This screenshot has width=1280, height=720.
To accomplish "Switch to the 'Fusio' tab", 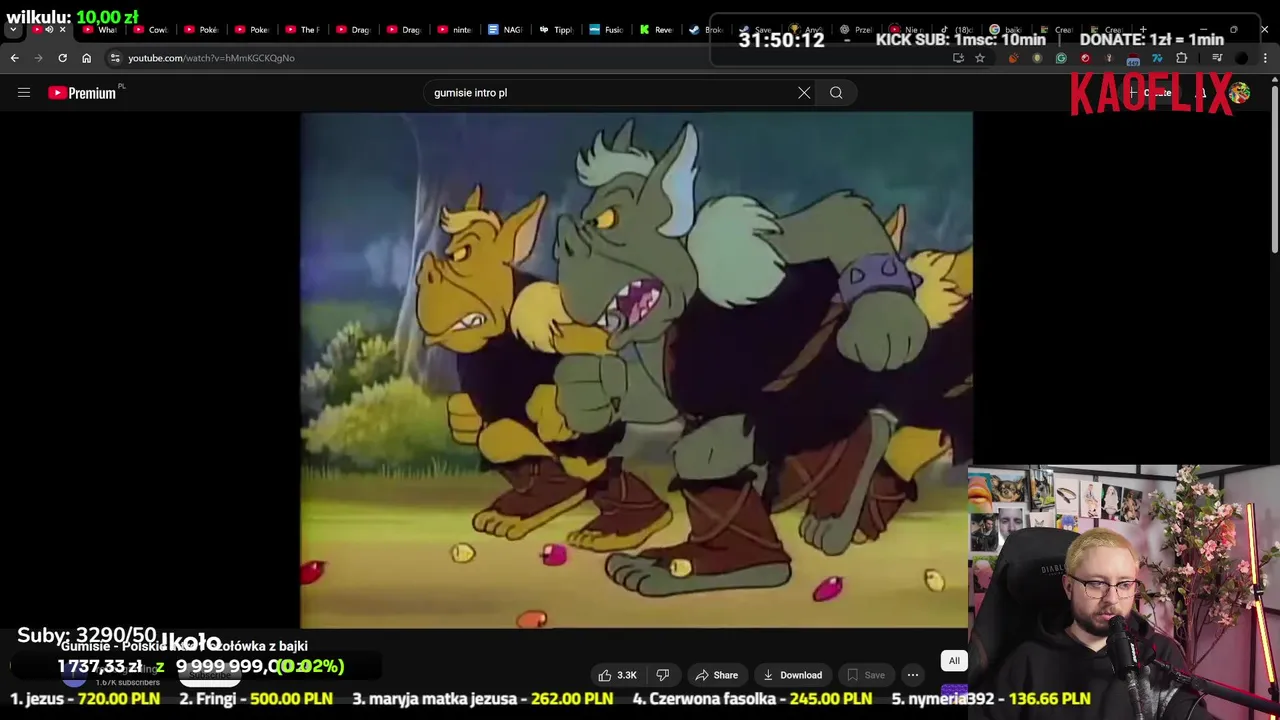I will click(x=607, y=30).
